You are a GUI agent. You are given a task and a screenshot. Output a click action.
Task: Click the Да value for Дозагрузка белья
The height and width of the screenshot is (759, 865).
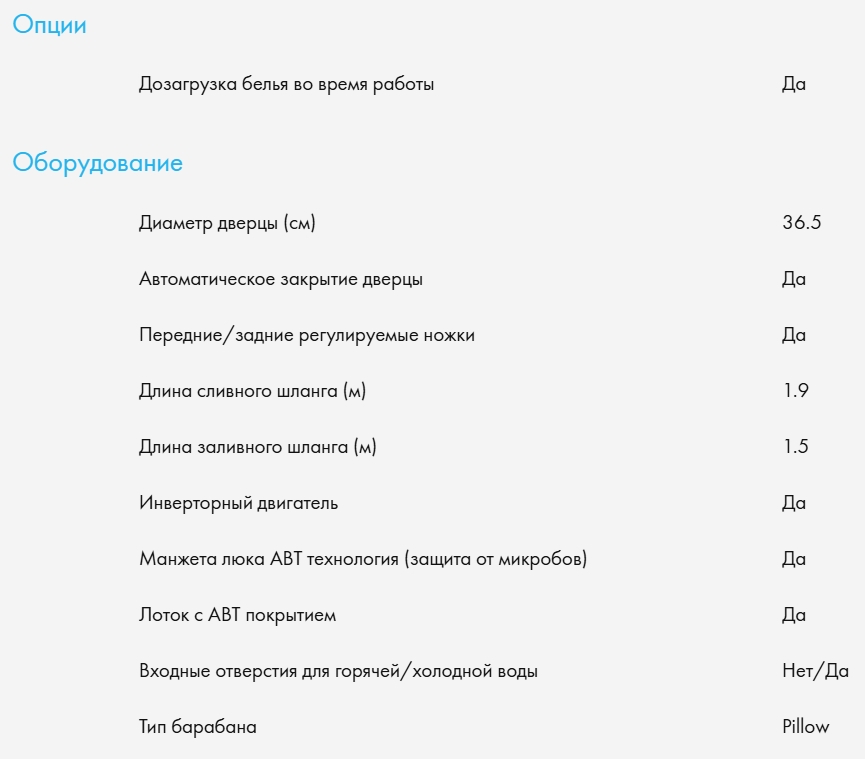point(793,84)
